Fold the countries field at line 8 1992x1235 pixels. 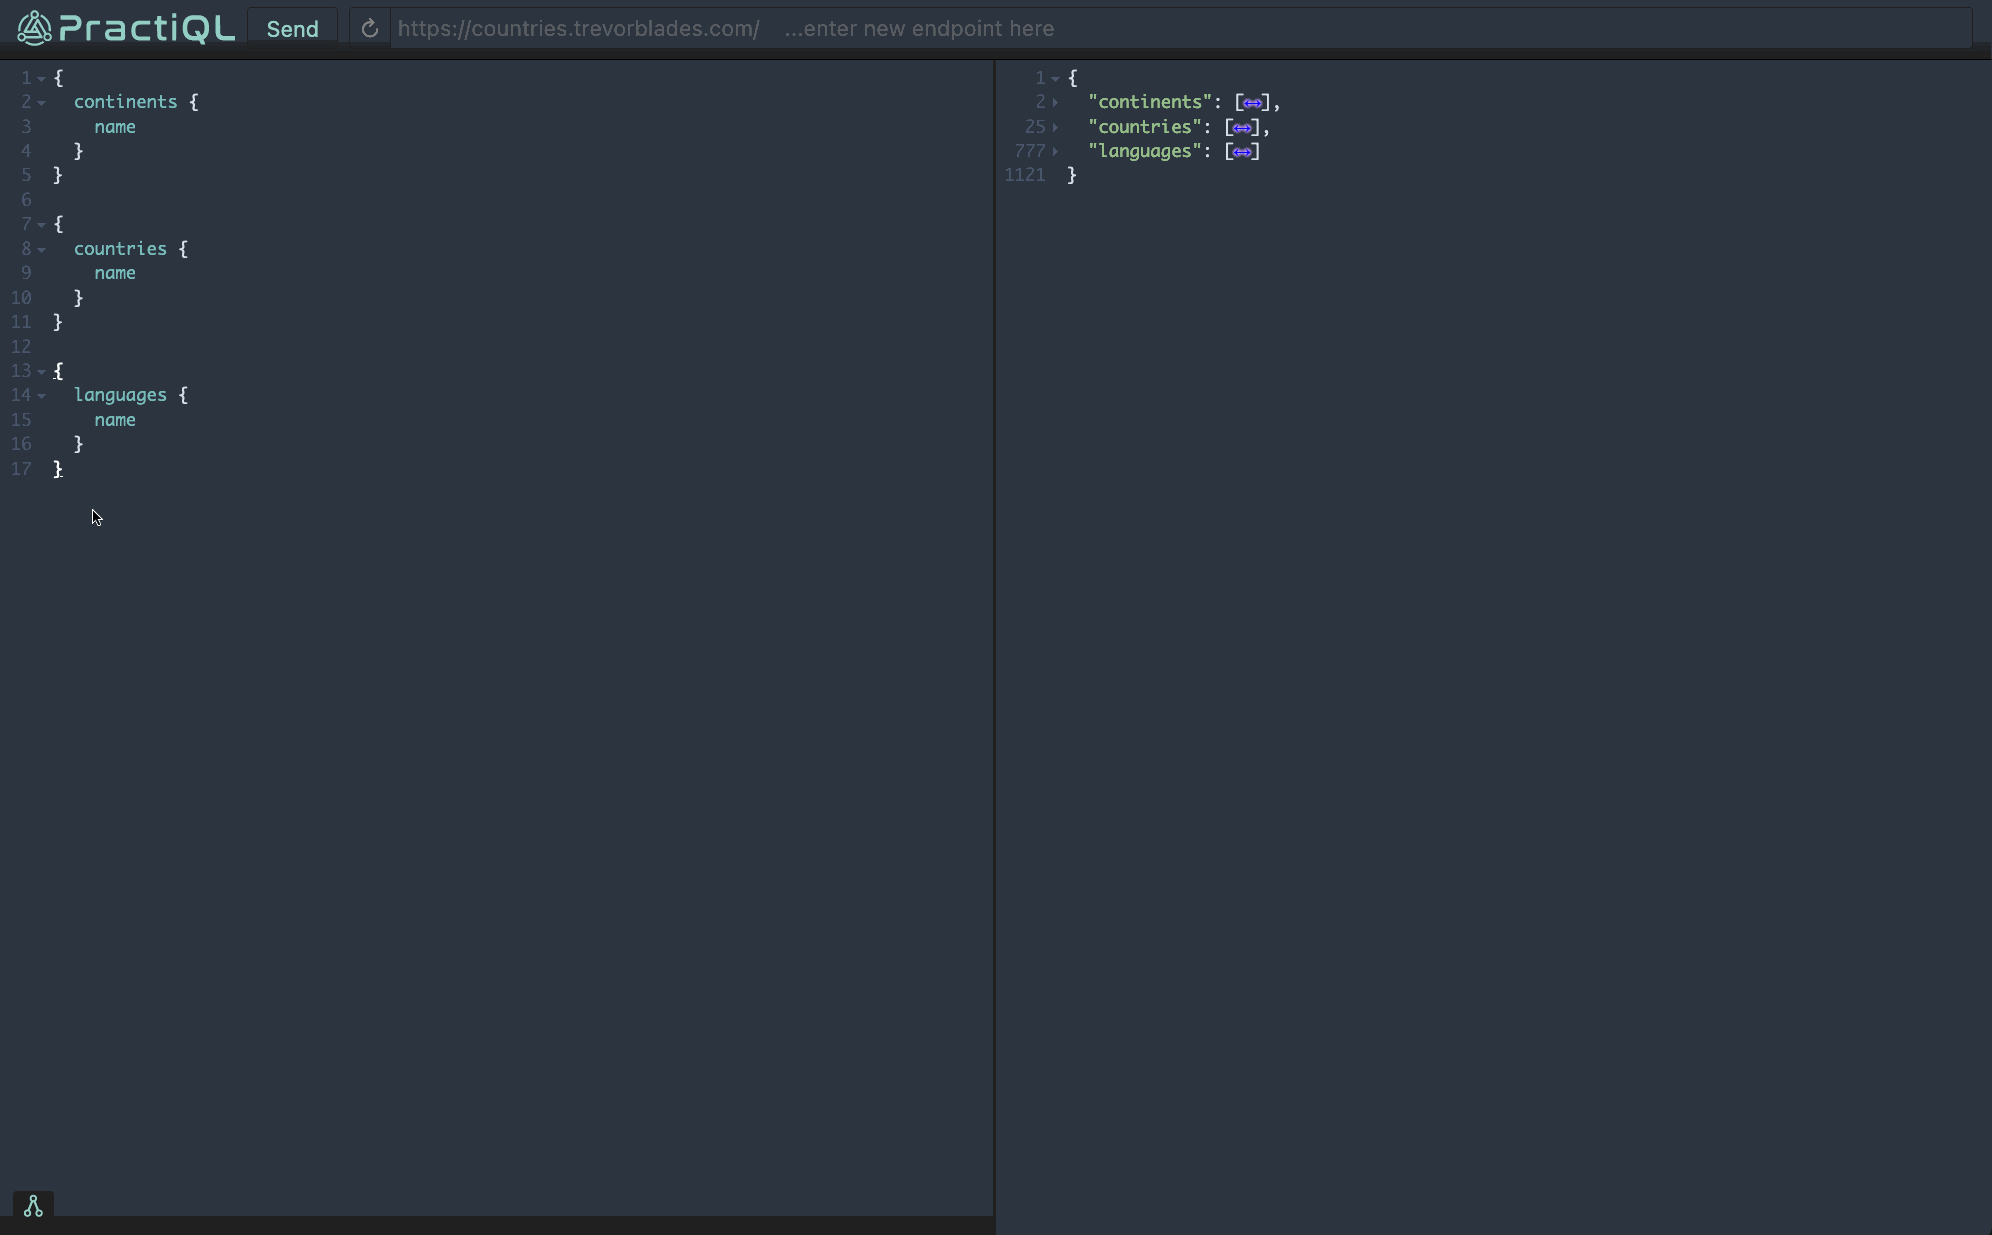(x=41, y=250)
